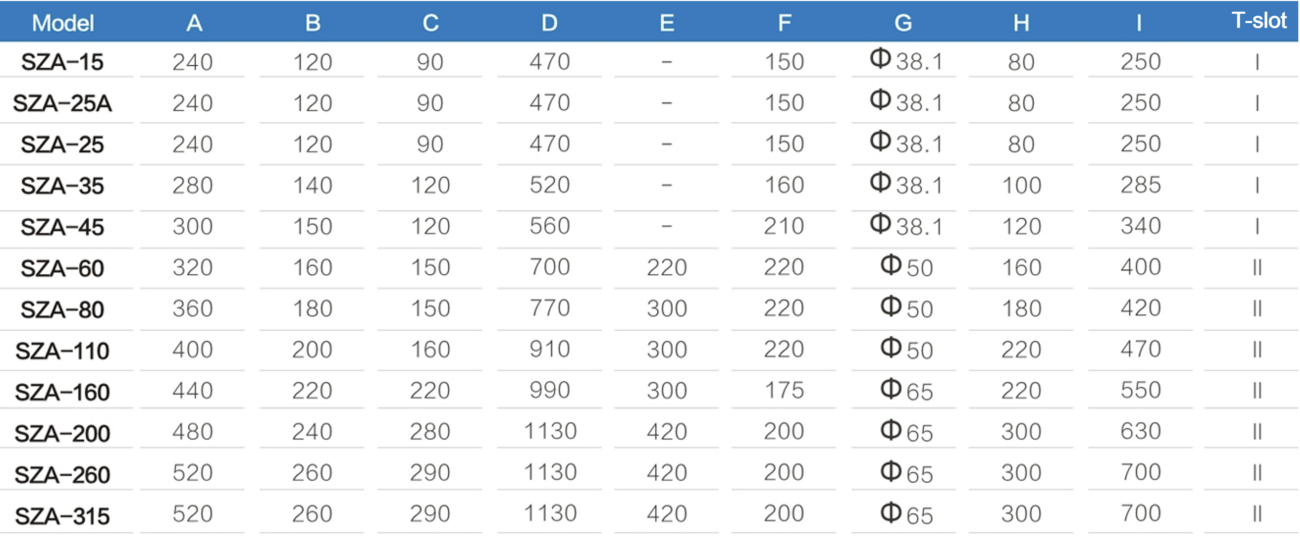Screen dimensions: 1300x538
Task: Click the column D header
Action: 549,23
